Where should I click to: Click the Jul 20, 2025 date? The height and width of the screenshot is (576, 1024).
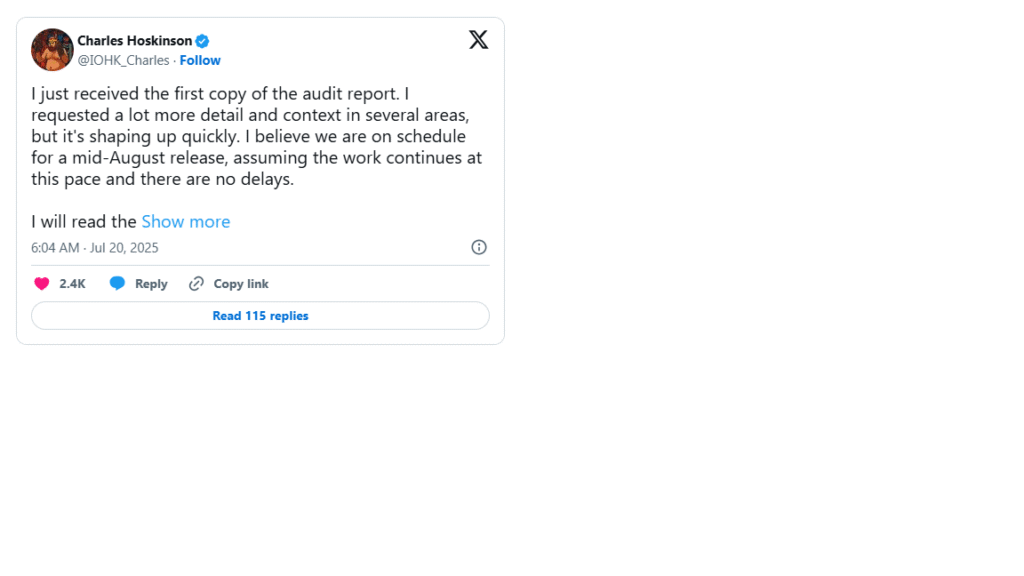[124, 248]
